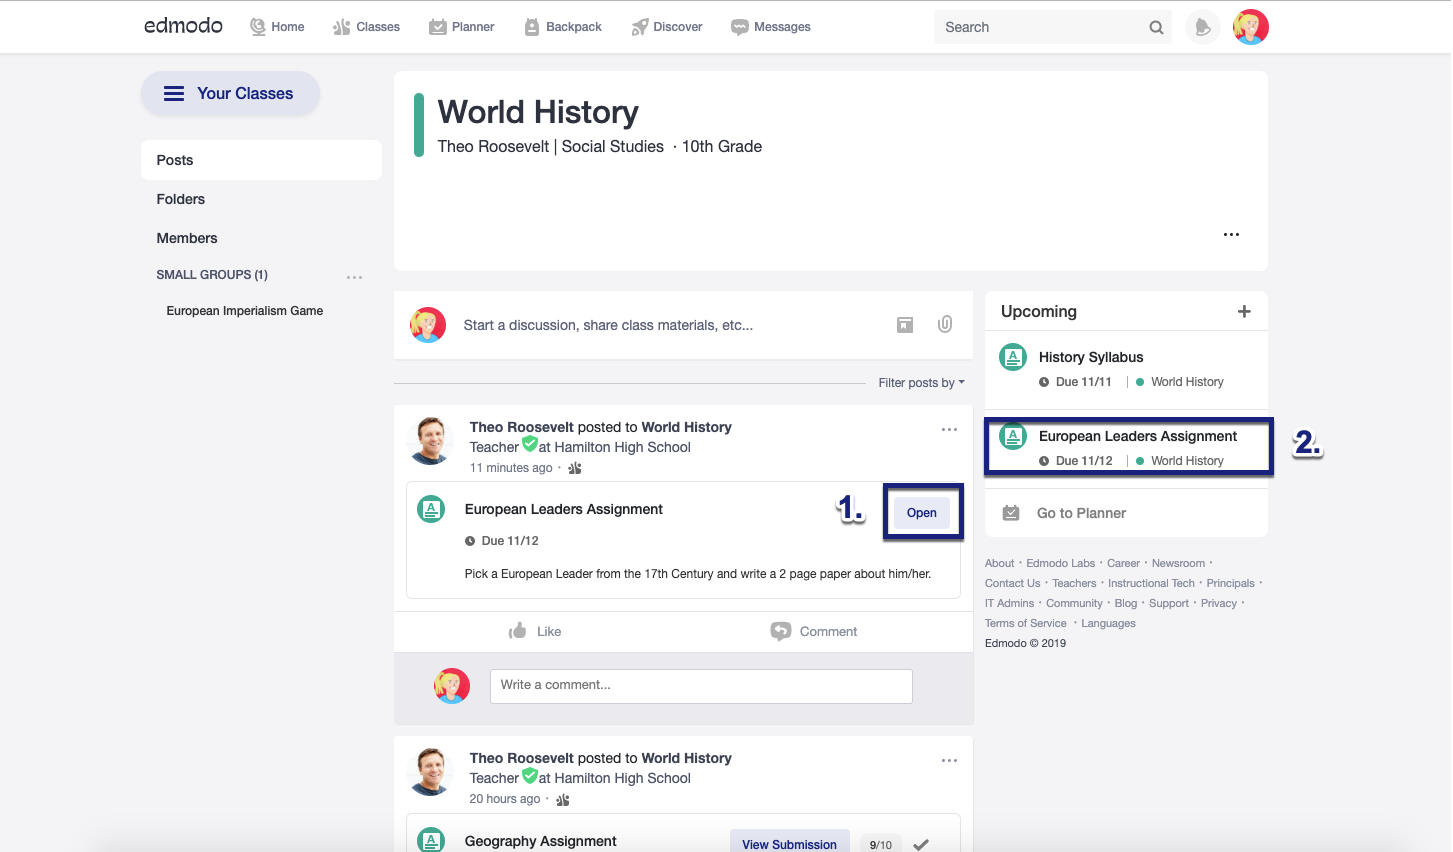The image size is (1453, 852).
Task: Open European Imperialism Game group
Action: tap(245, 311)
